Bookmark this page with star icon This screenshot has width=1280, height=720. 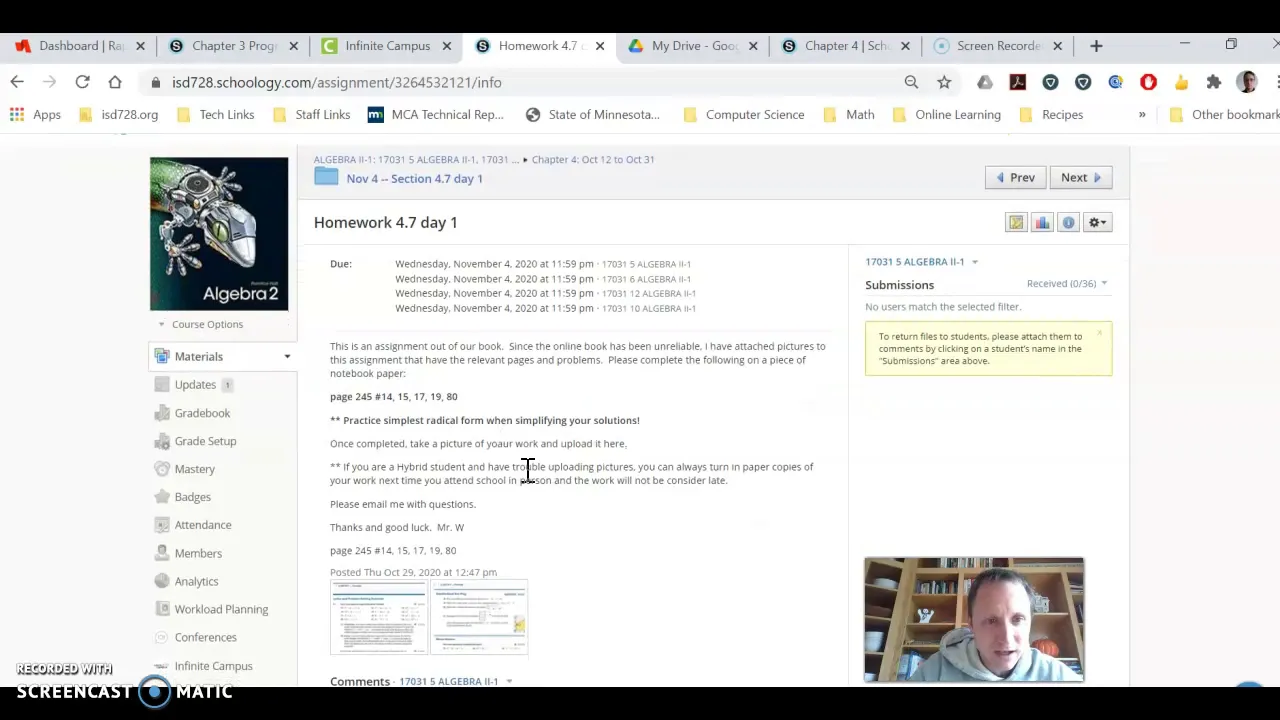(x=944, y=82)
